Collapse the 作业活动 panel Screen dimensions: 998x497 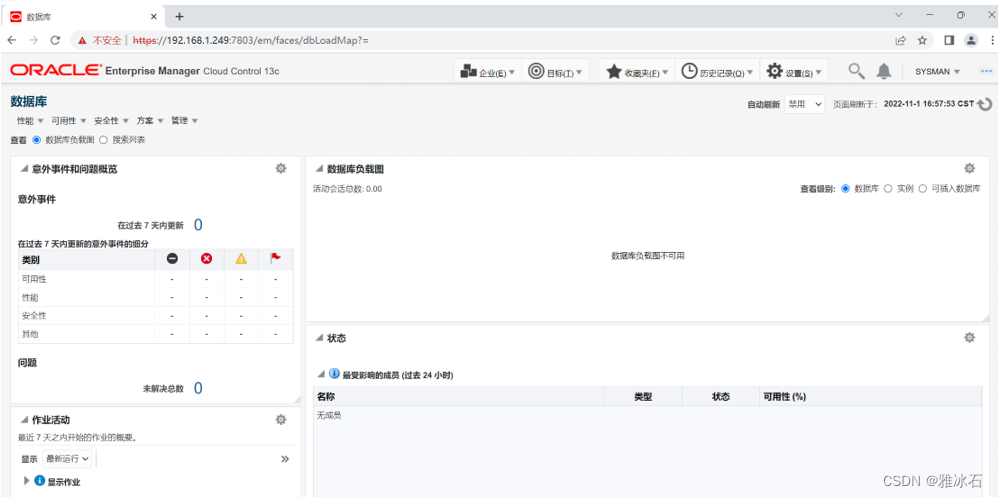tap(24, 419)
